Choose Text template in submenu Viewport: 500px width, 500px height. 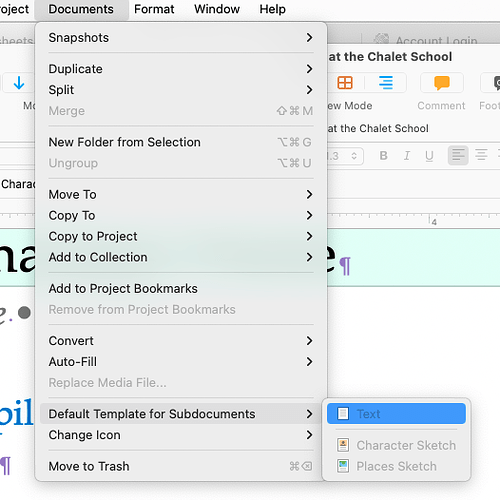[396, 414]
